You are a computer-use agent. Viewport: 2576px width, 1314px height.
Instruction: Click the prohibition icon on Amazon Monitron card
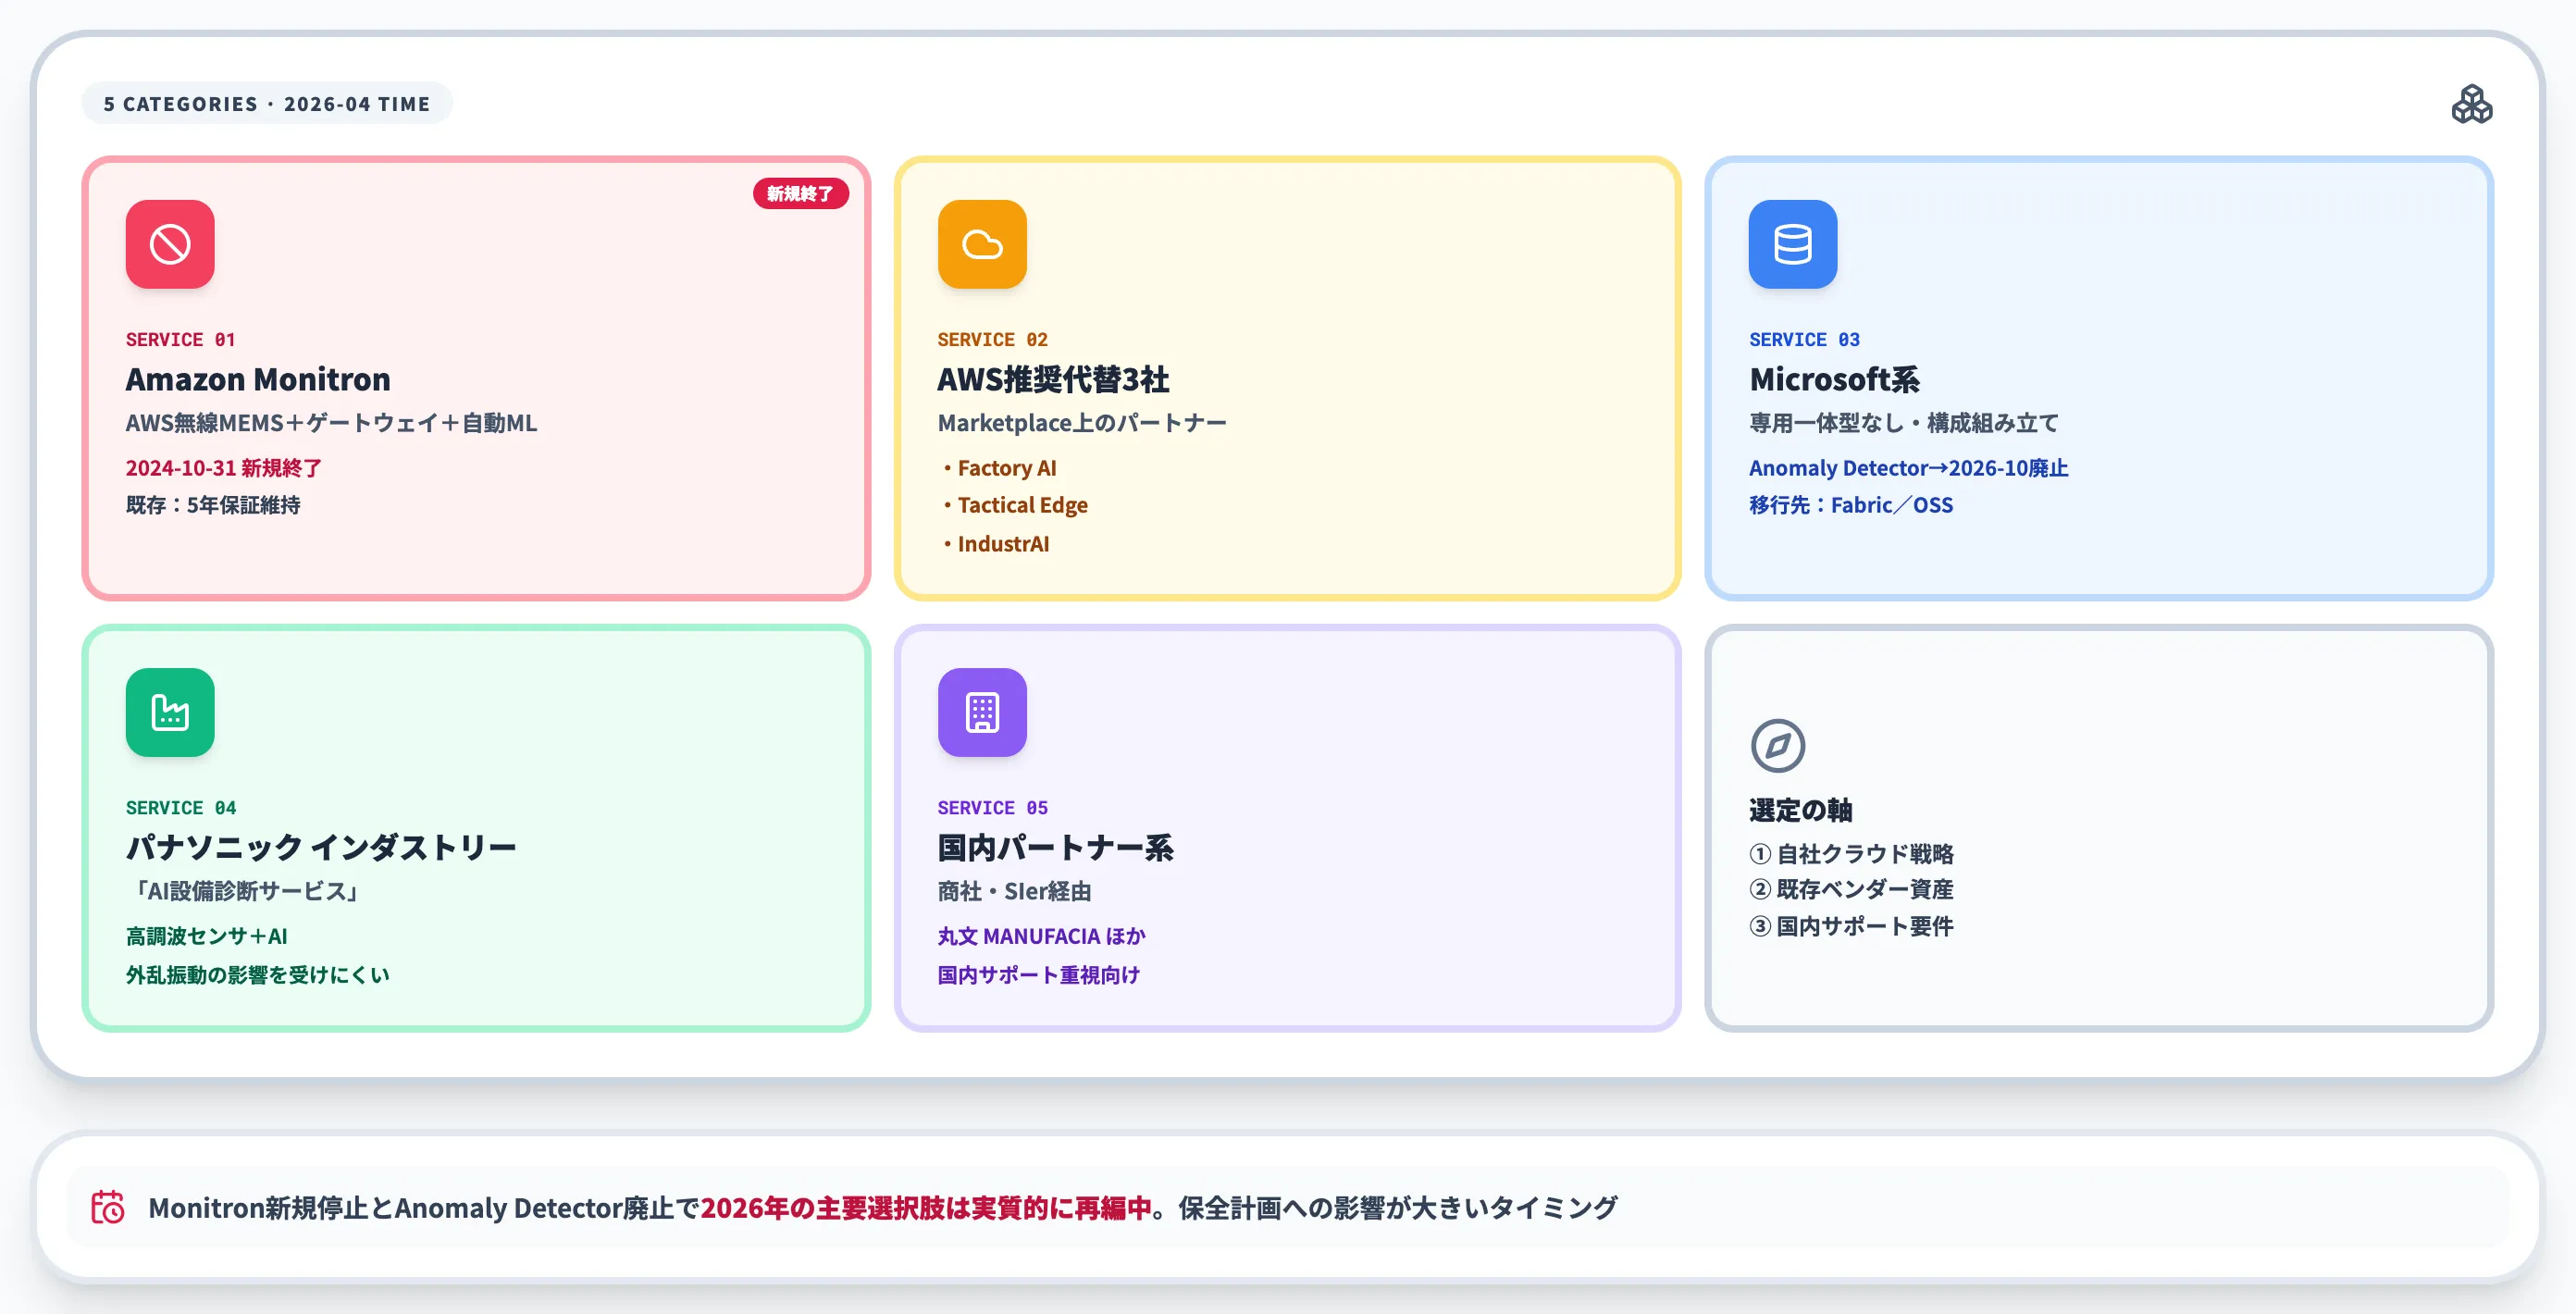(169, 244)
